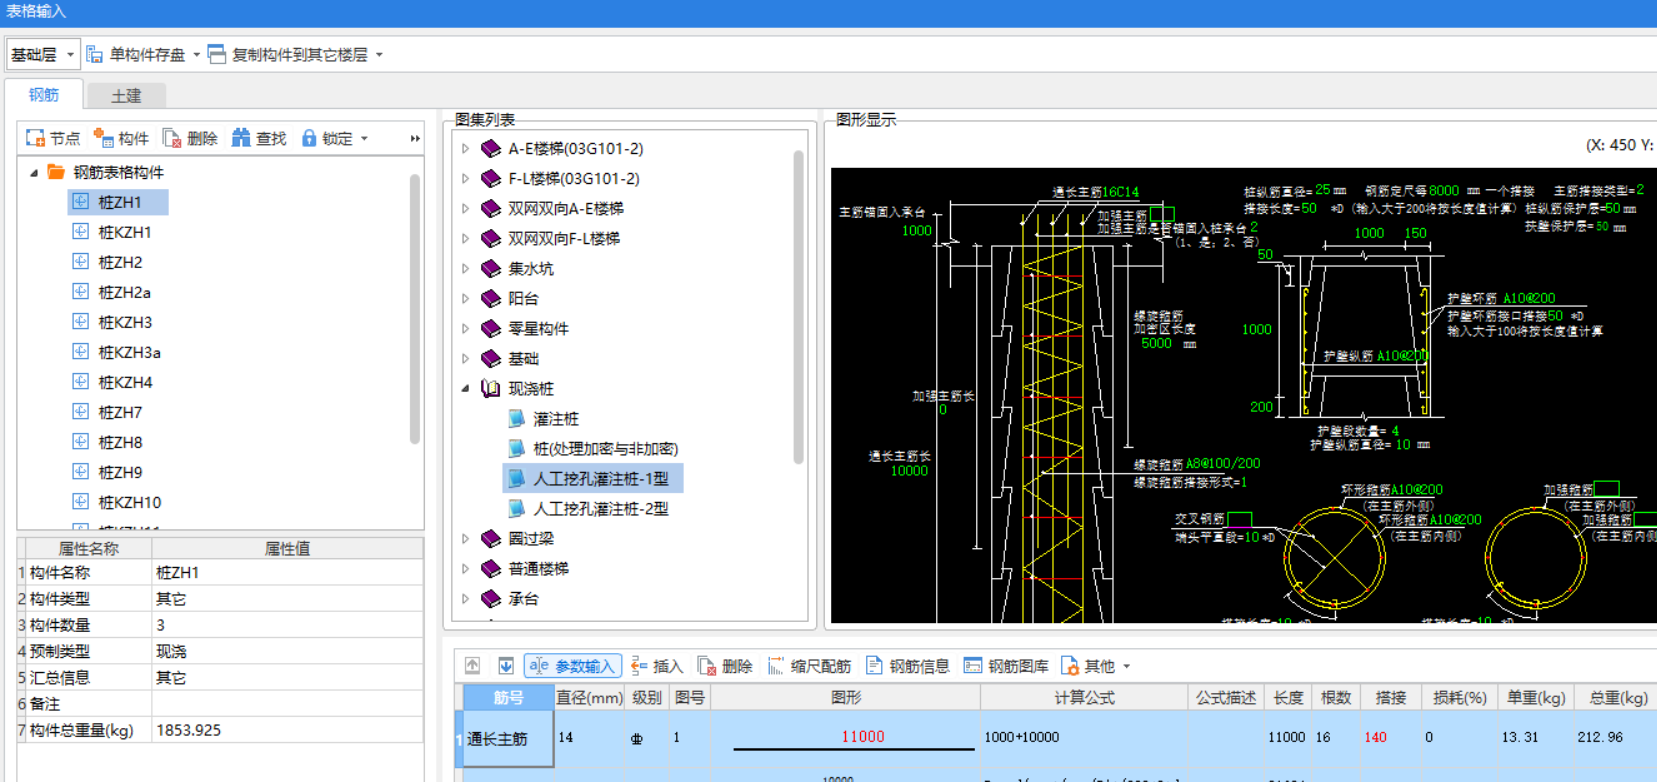Click the 缩尺配筋 button
The height and width of the screenshot is (782, 1657).
809,666
